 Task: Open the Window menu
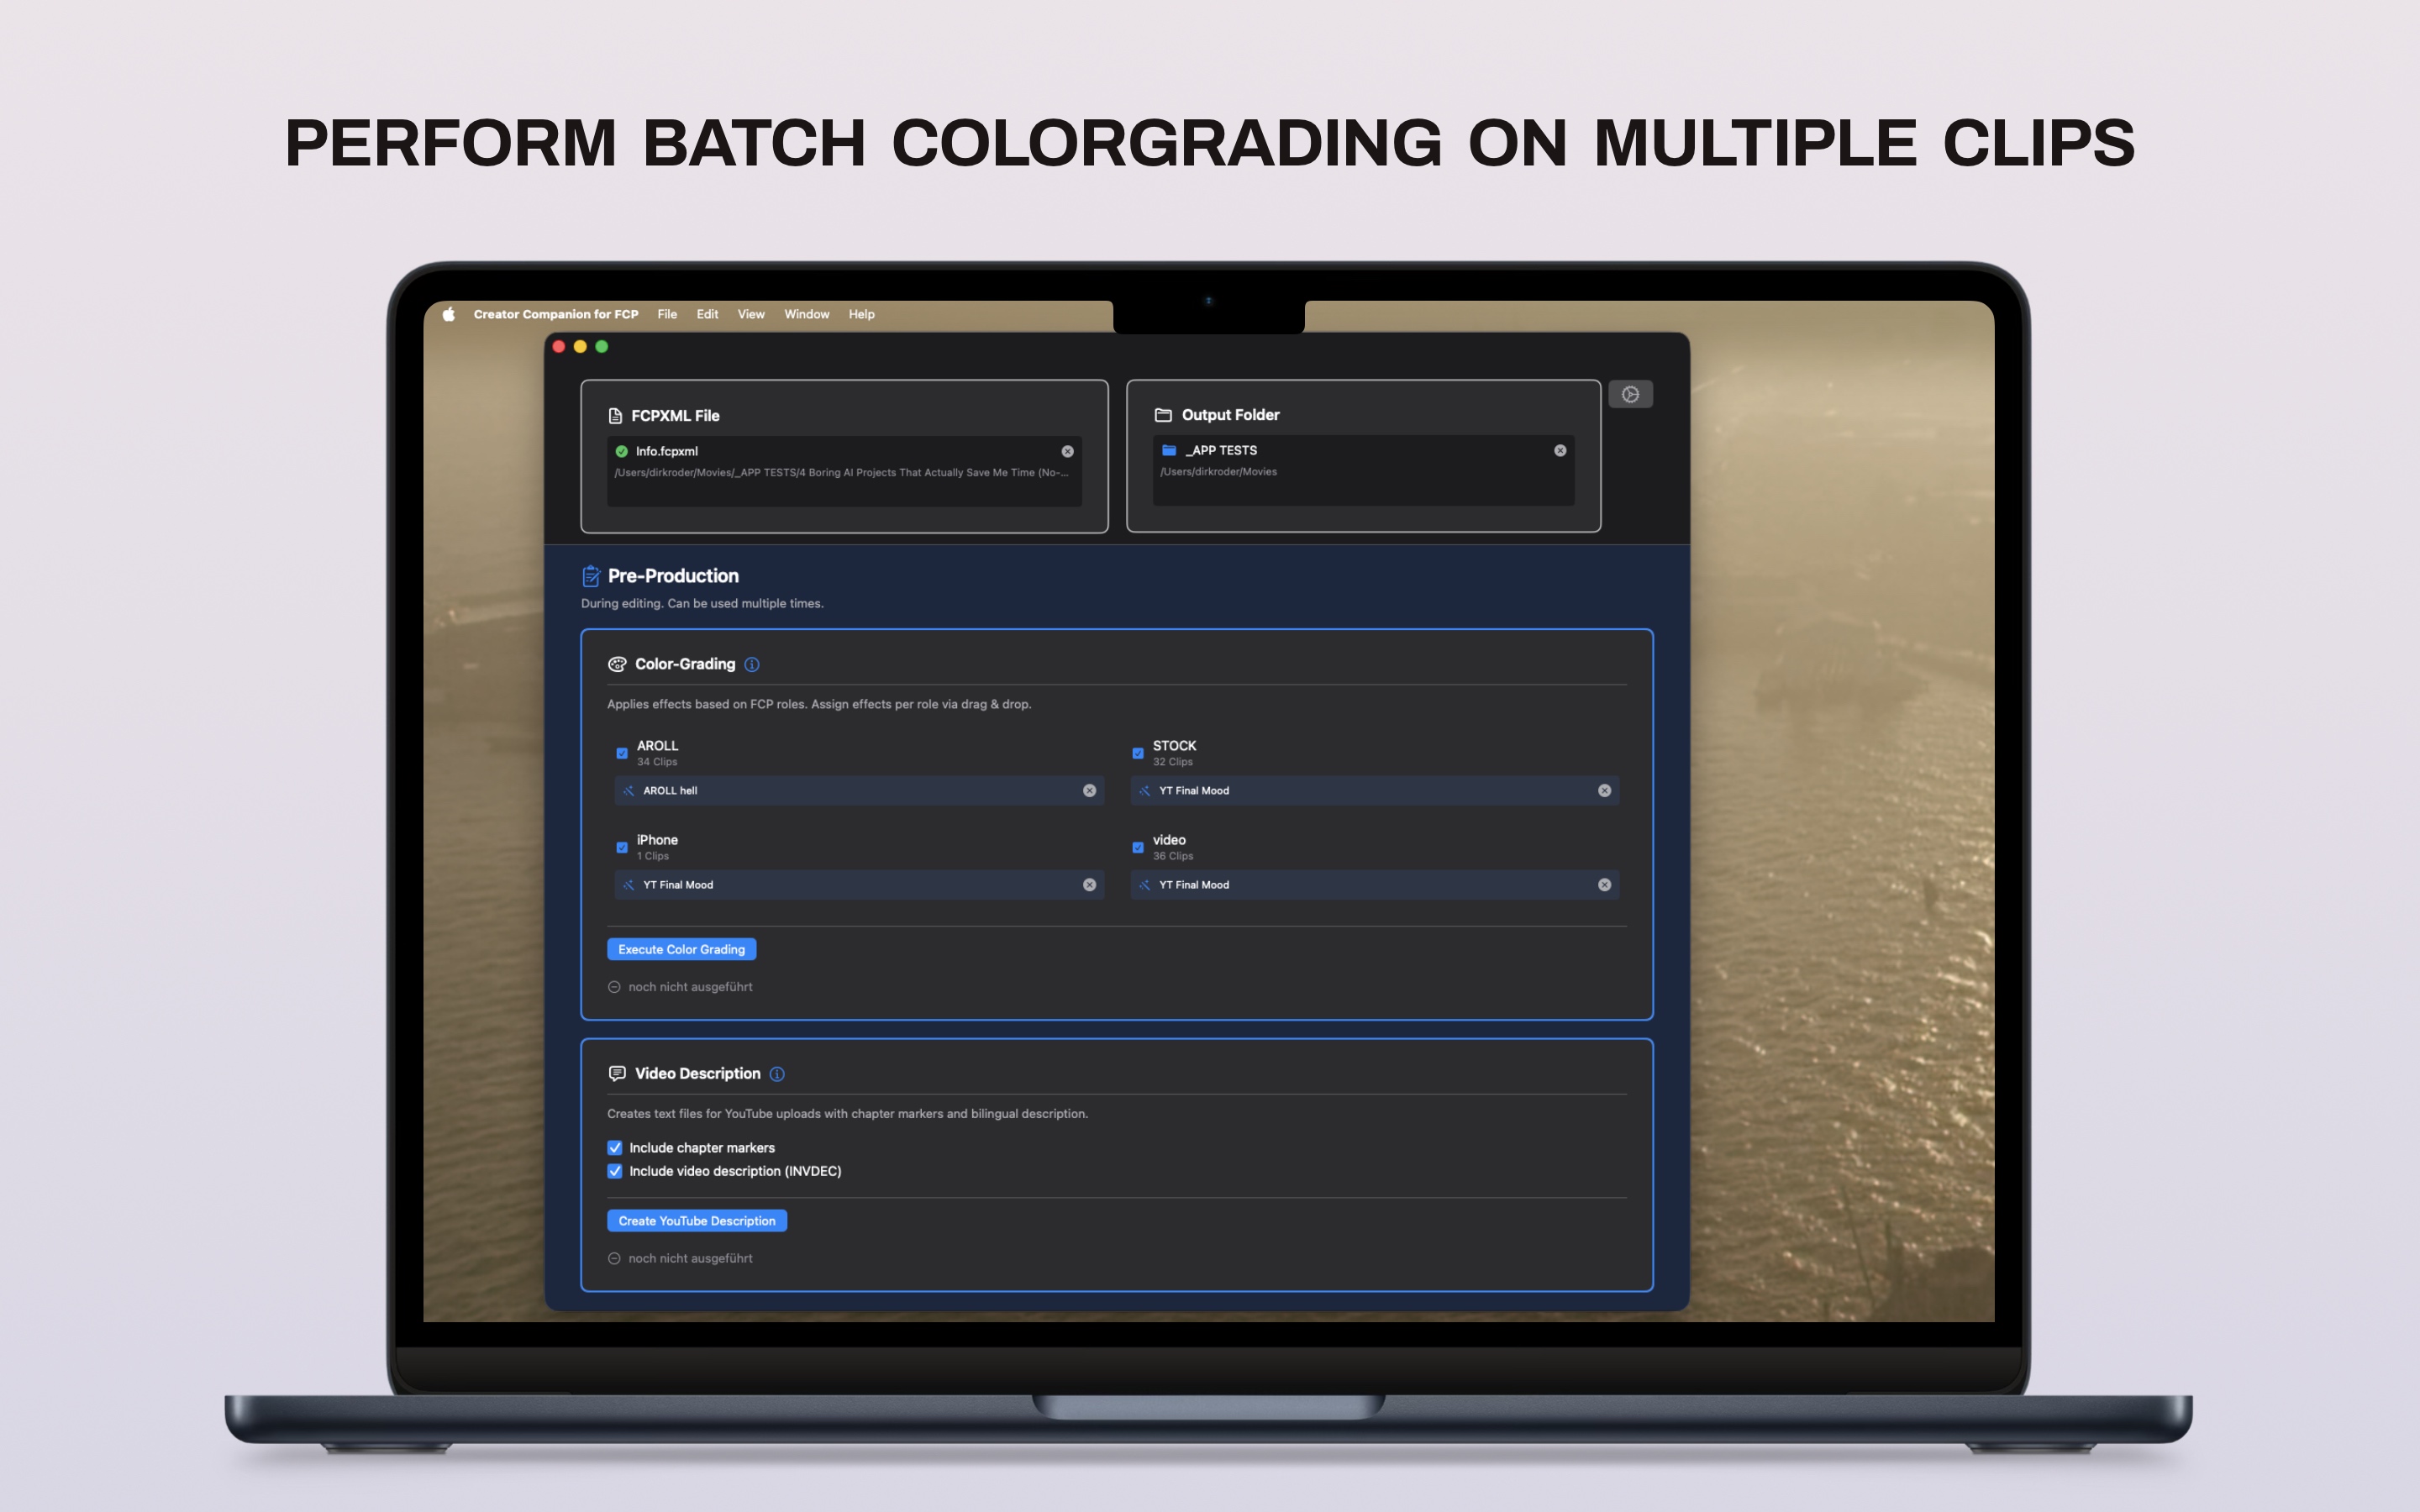[807, 314]
